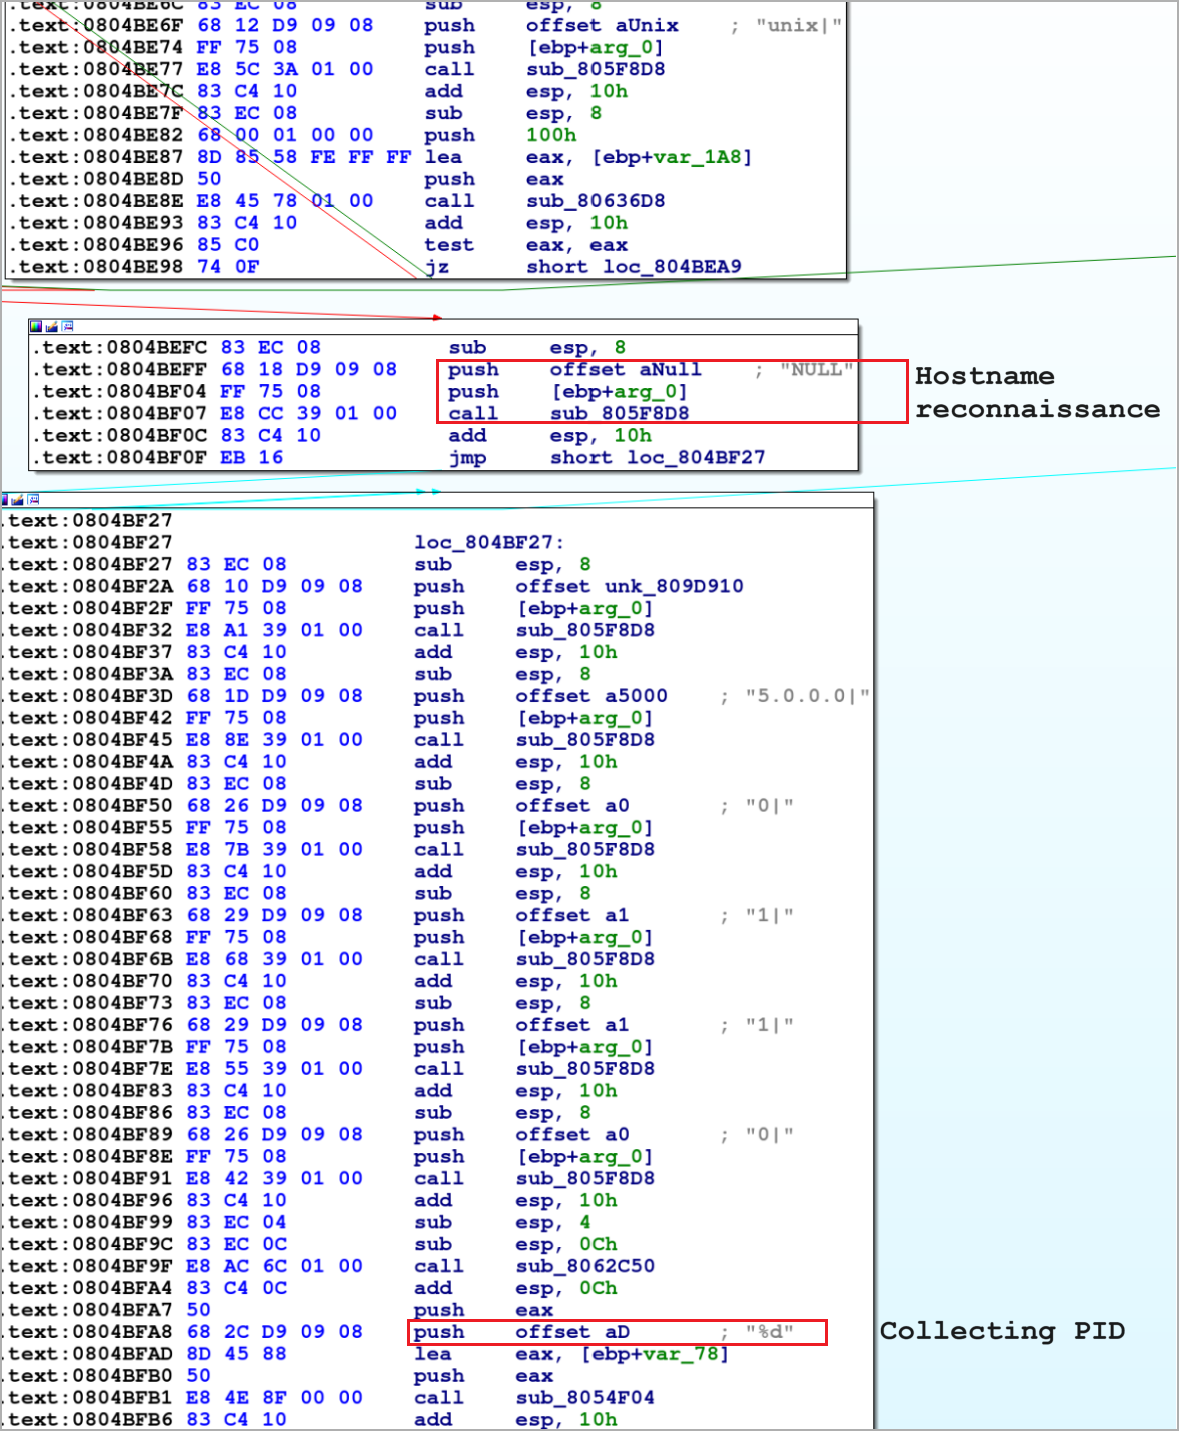Screen dimensions: 1179x1431
Task: Click the pencil edit icon on the 0804BEFC block
Action: pos(51,326)
